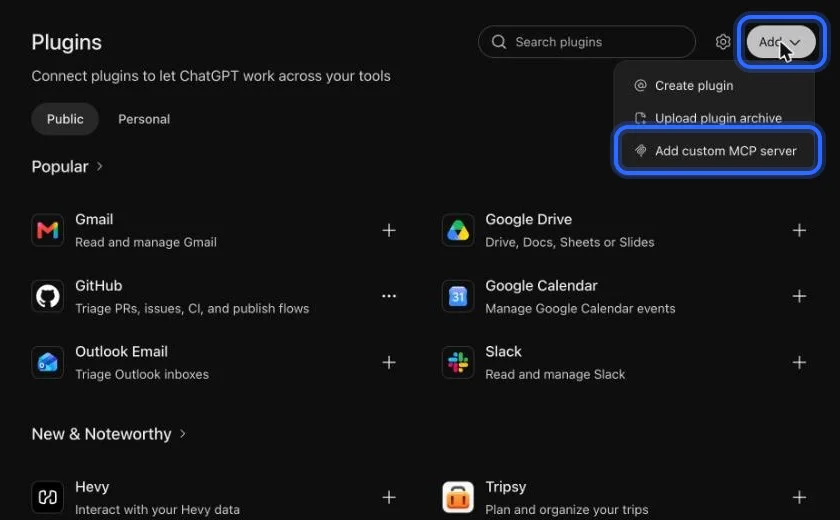
Task: Open the Slack plugin title
Action: click(504, 352)
